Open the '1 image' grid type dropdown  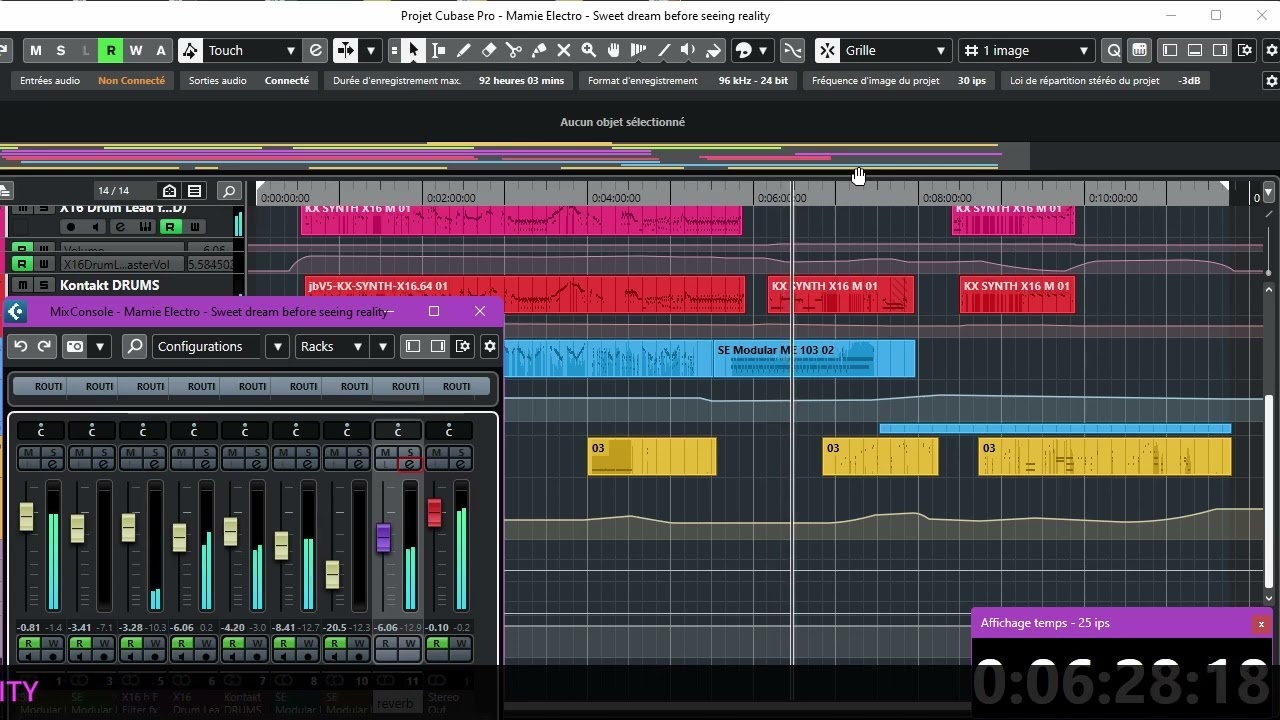pyautogui.click(x=1027, y=50)
